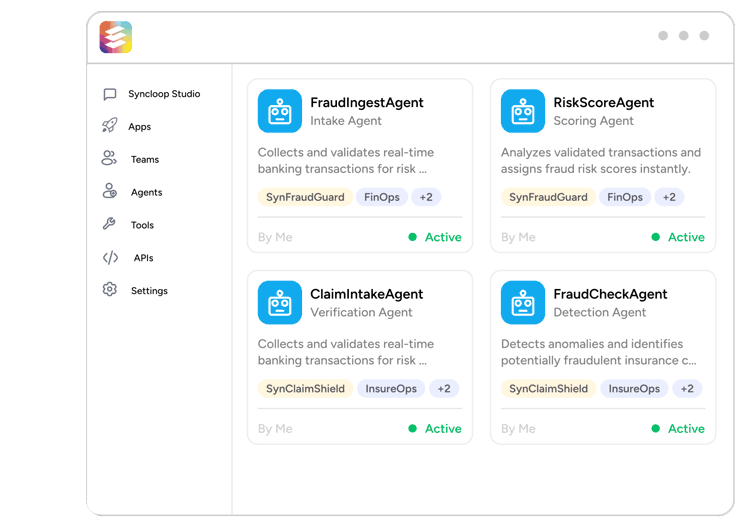The image size is (750, 527).
Task: Click the Agents sidebar icon
Action: [110, 192]
